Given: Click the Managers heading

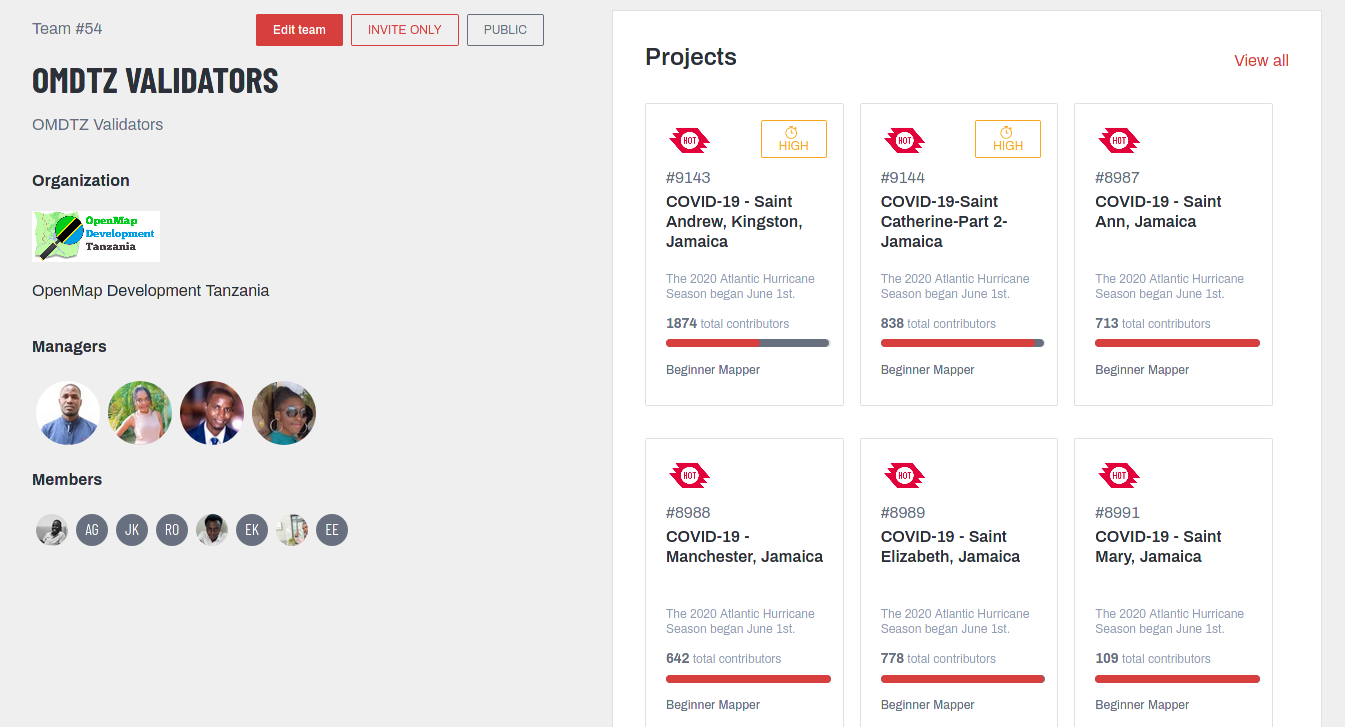Looking at the screenshot, I should 69,346.
